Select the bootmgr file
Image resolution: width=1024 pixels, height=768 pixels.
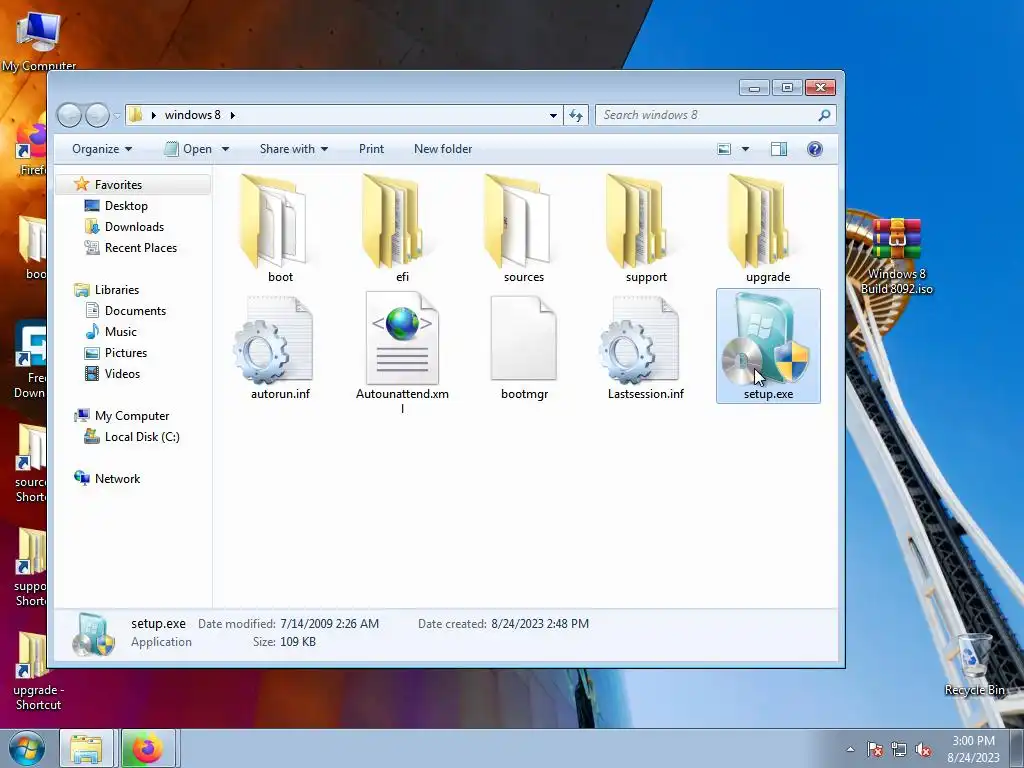(x=524, y=346)
